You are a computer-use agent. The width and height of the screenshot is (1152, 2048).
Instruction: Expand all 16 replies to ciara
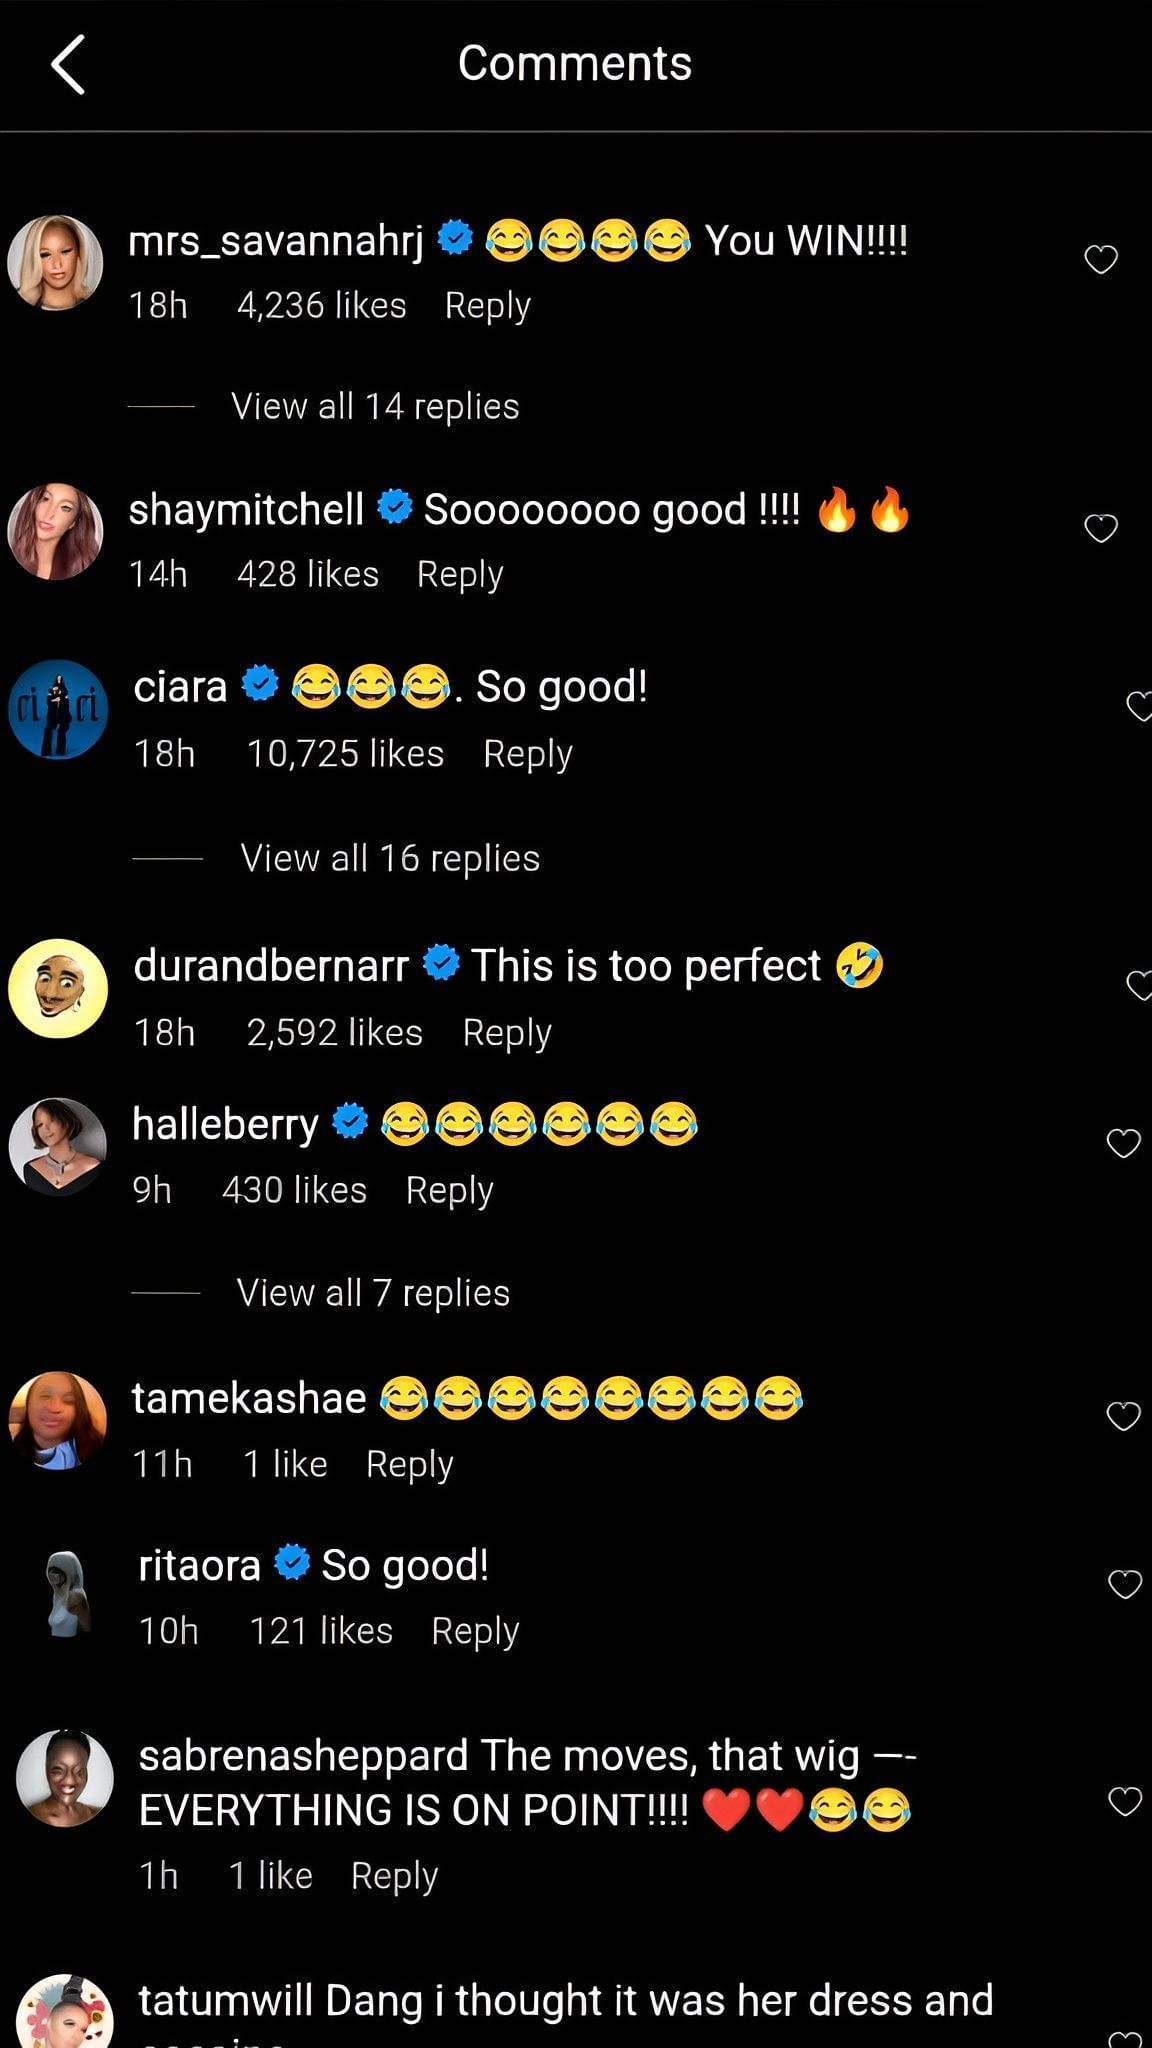pos(388,857)
